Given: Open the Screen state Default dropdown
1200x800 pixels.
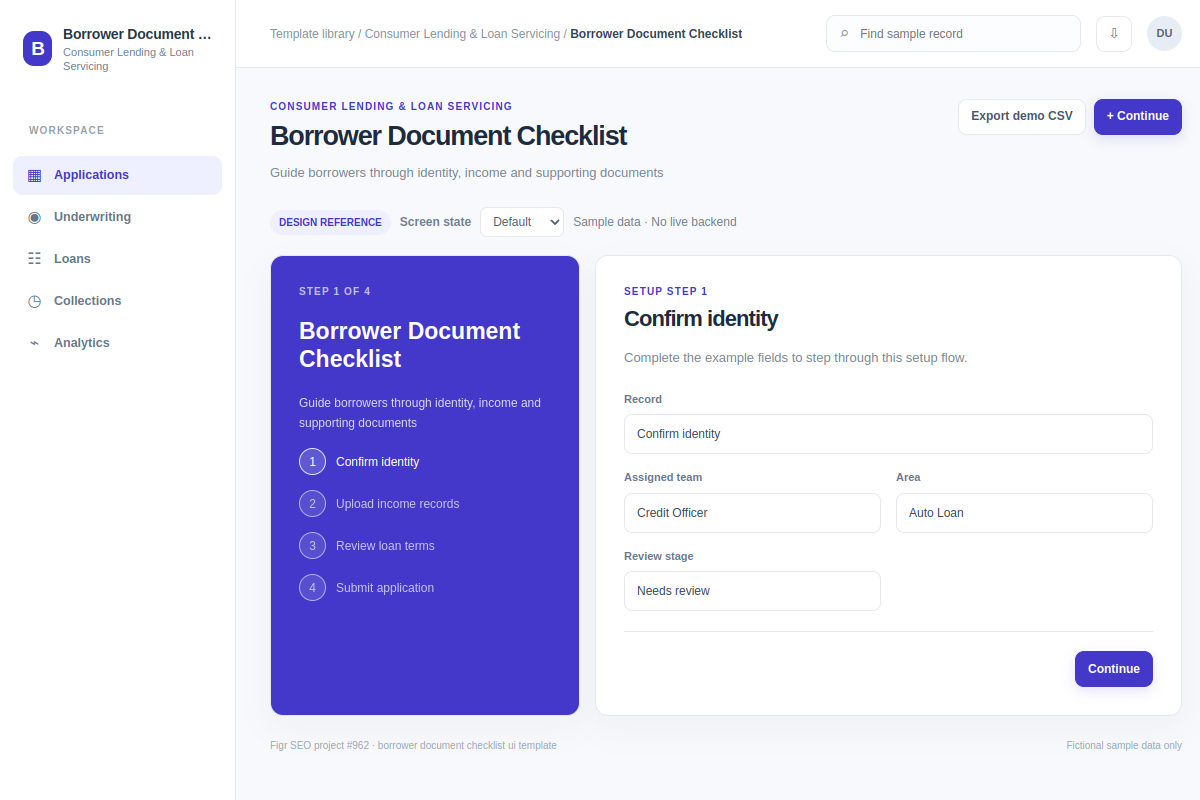Looking at the screenshot, I should coord(522,222).
